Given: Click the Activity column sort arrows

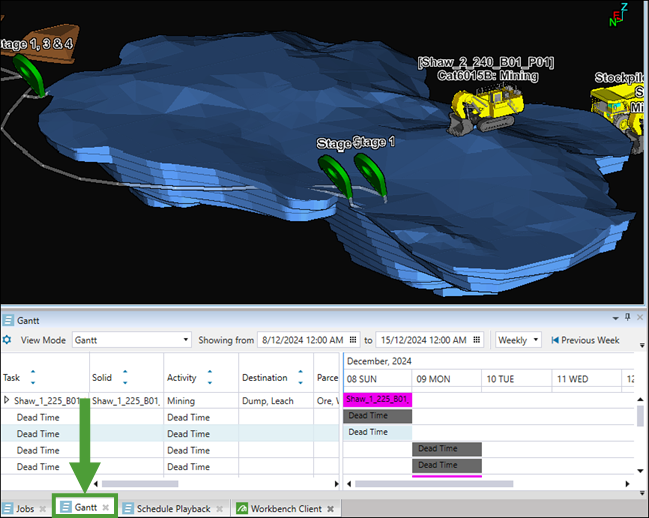Looking at the screenshot, I should click(210, 378).
